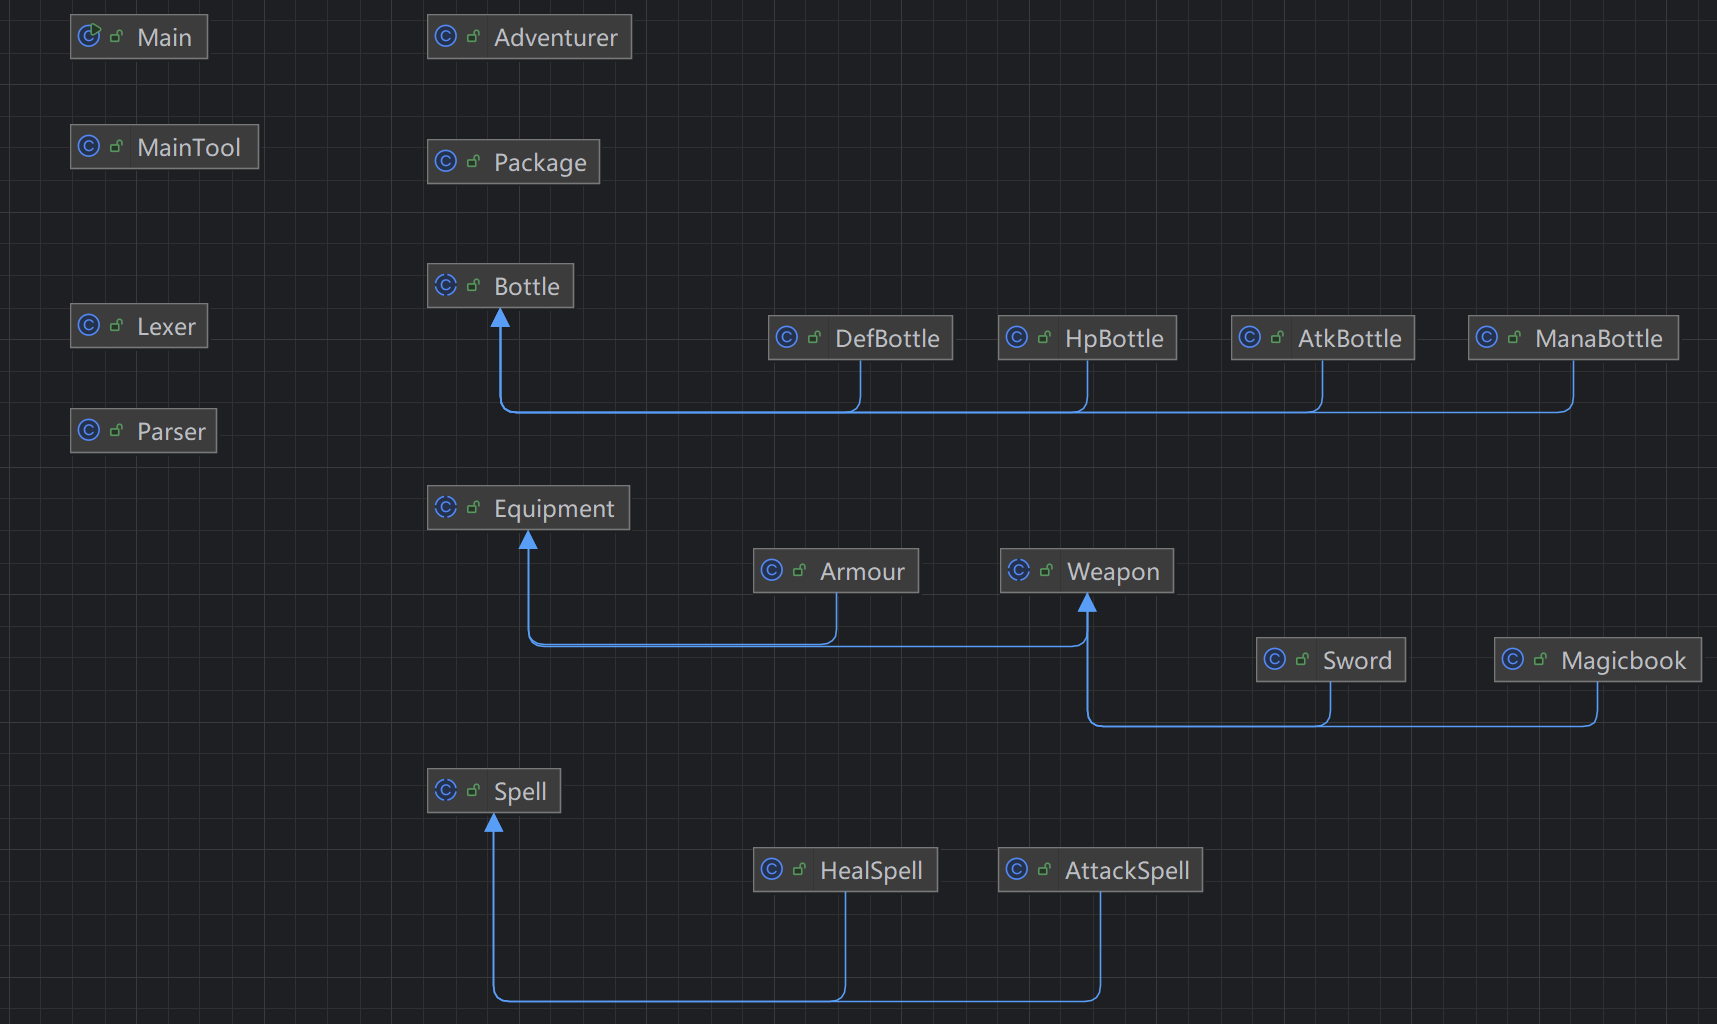Viewport: 1717px width, 1024px height.
Task: Select the "Main" class name label
Action: click(164, 37)
